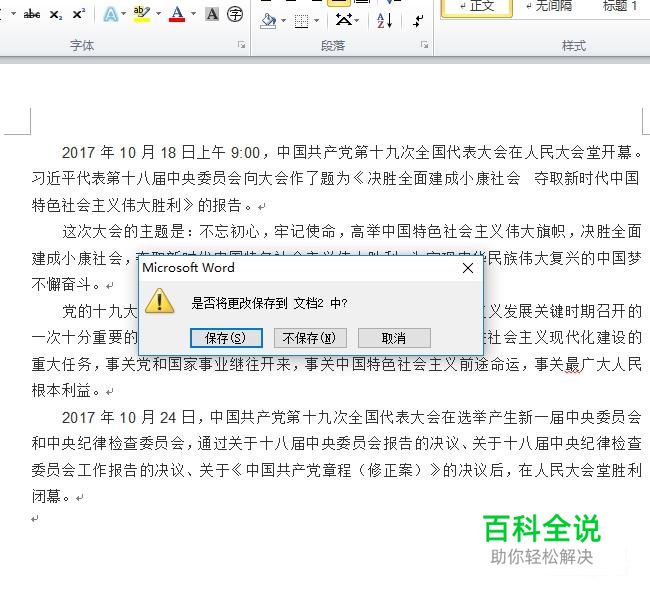The width and height of the screenshot is (650, 600).
Task: Click 保存(S) button in dialog
Action: click(226, 338)
